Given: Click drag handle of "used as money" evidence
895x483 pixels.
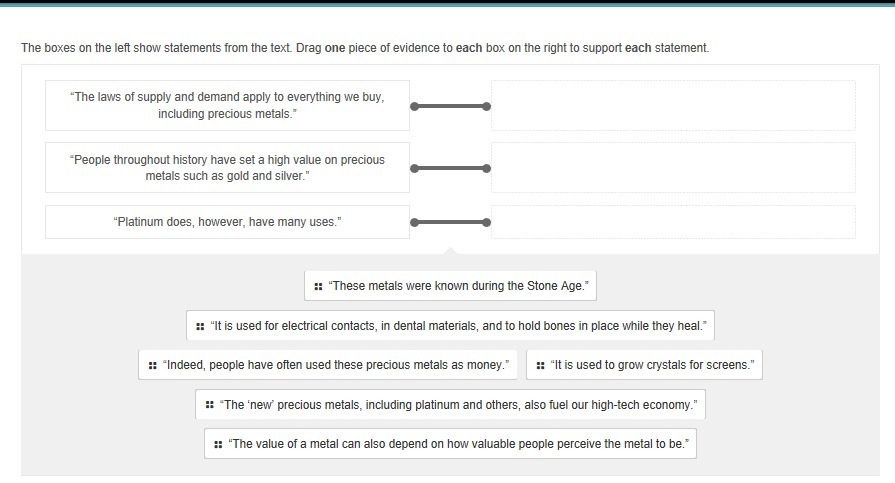Looking at the screenshot, I should [152, 365].
